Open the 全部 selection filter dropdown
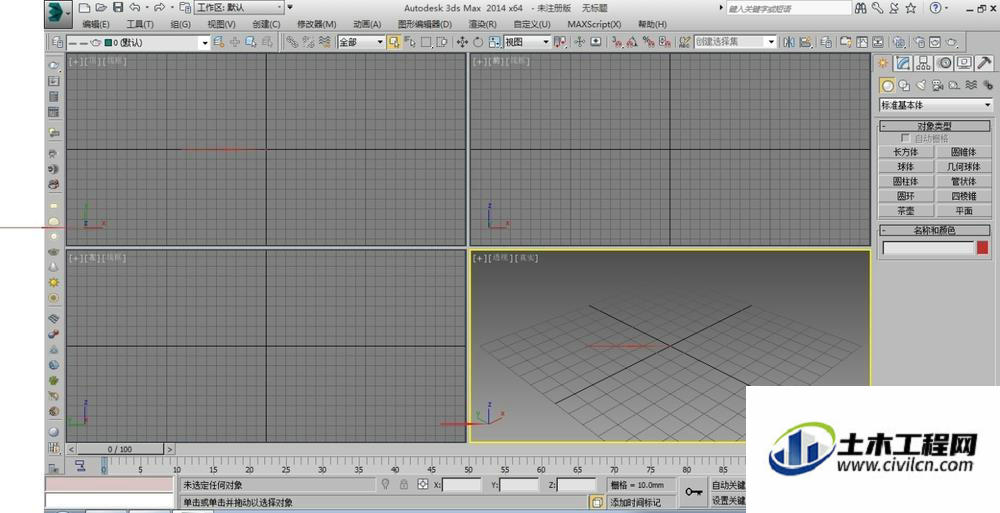Viewport: 1000px width, 513px height. pos(361,42)
